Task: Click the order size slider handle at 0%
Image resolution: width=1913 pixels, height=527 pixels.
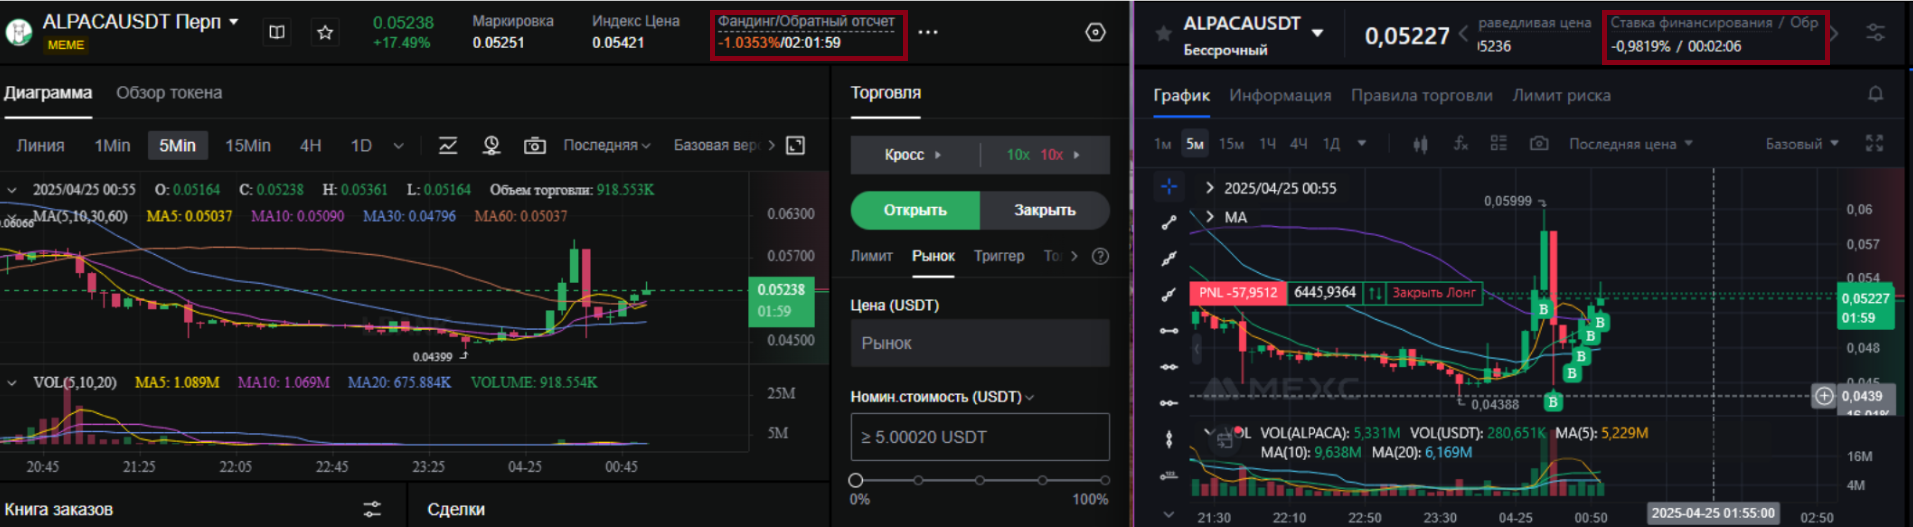Action: point(856,480)
